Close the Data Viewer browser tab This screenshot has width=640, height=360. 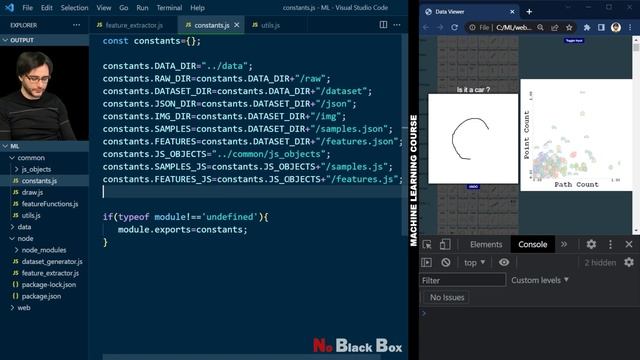click(x=512, y=12)
